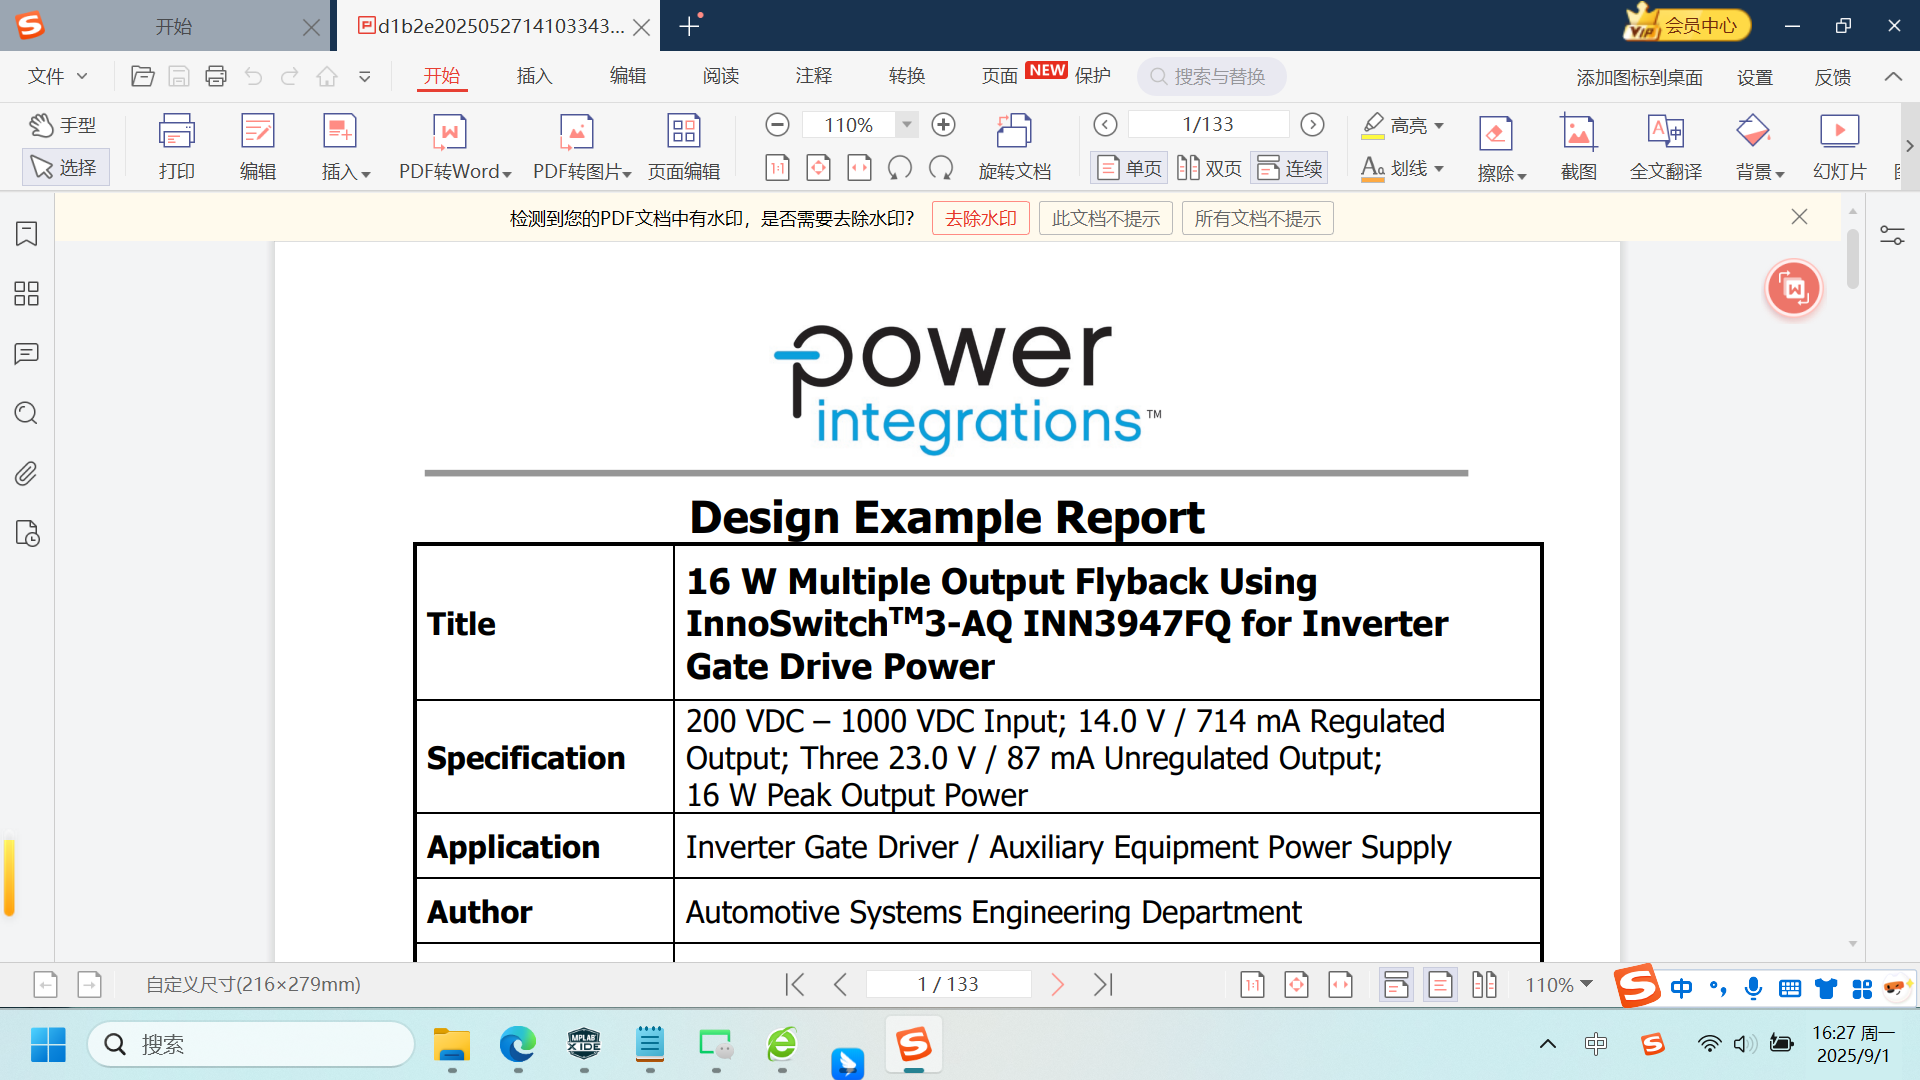Open PDF转Word conversion tool
The height and width of the screenshot is (1080, 1920).
(454, 146)
